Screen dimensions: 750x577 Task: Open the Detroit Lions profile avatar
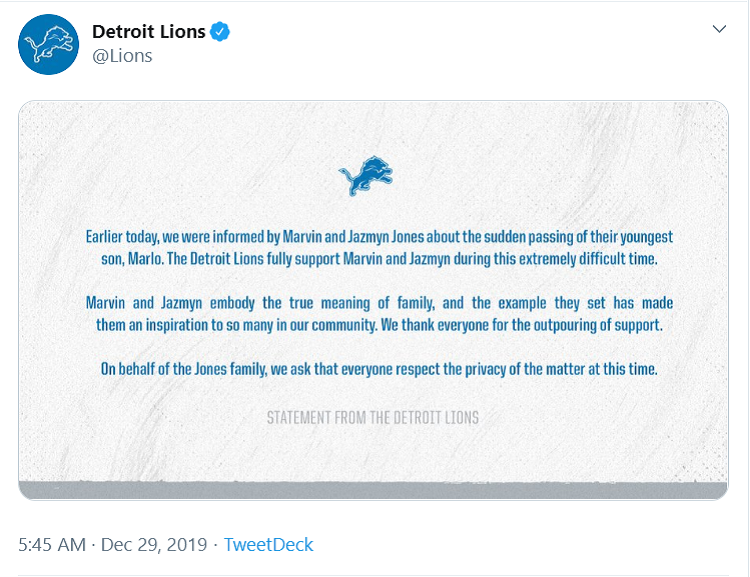click(48, 44)
